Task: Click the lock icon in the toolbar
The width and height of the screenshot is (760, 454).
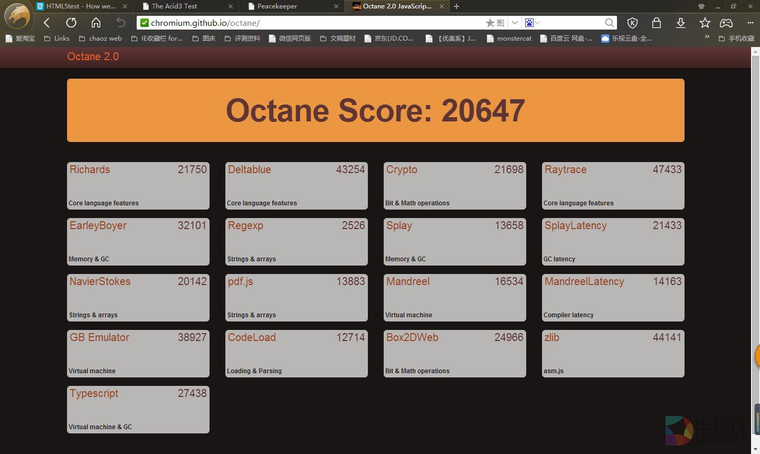Action: (x=657, y=22)
